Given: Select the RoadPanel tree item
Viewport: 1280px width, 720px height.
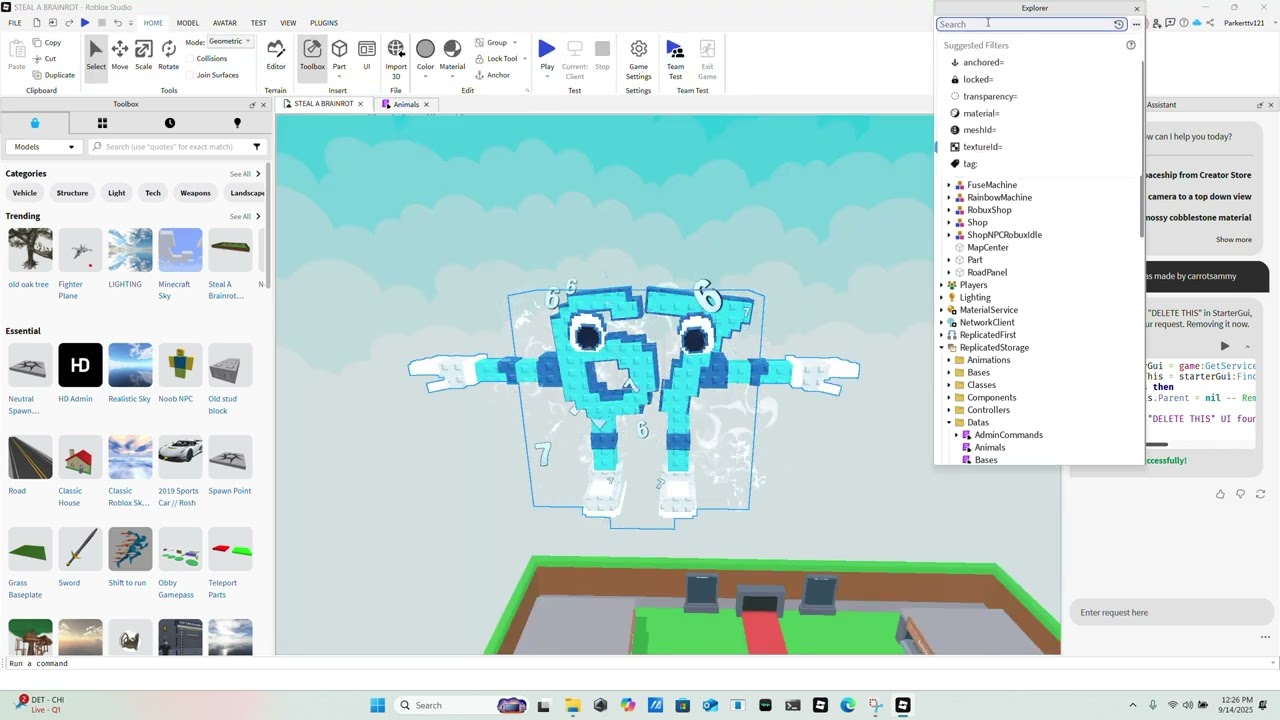Looking at the screenshot, I should coord(987,273).
